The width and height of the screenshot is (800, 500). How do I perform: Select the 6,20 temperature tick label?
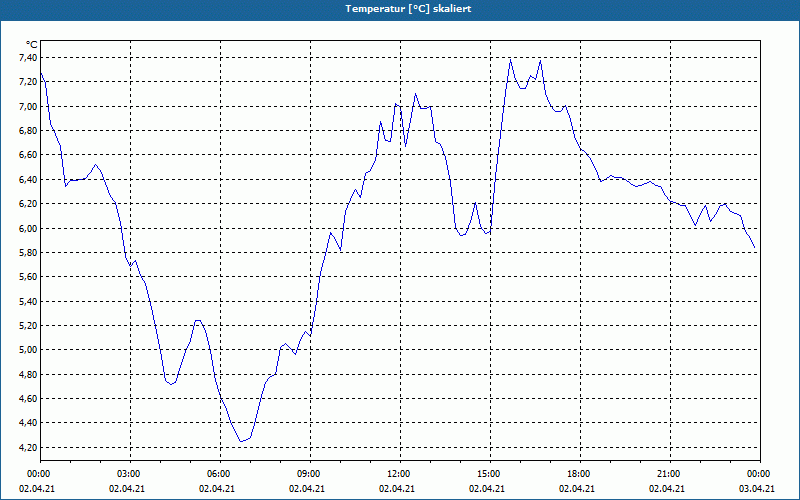tap(28, 204)
